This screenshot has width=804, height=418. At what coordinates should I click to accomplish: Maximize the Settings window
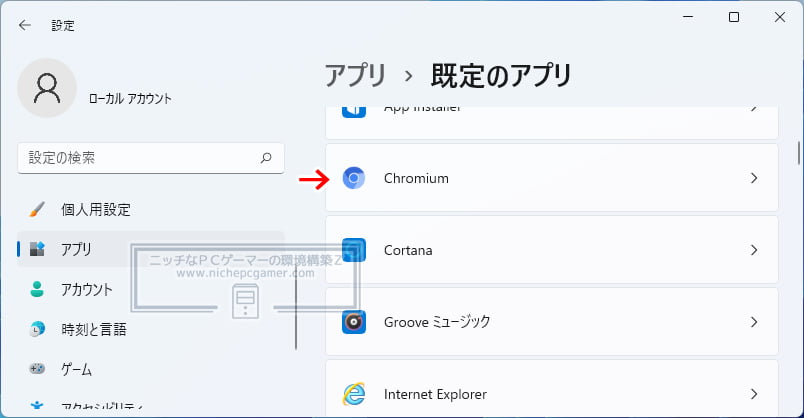(x=734, y=17)
